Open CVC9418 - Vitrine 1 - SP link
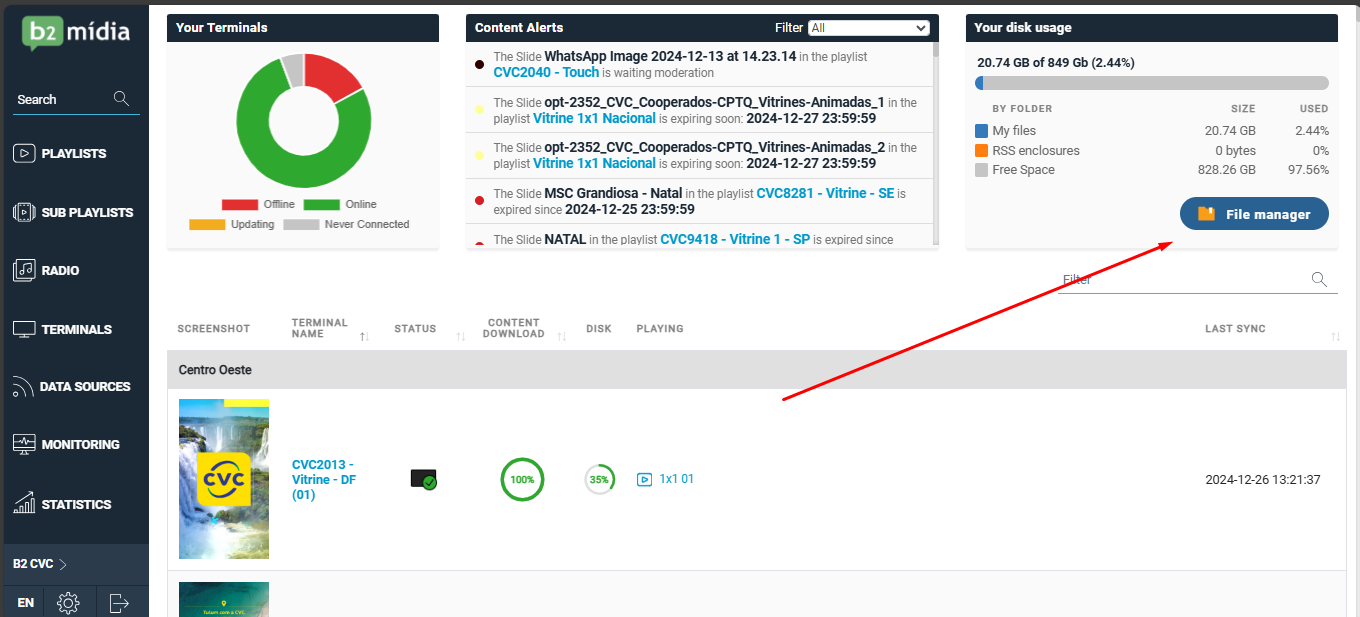Viewport: 1360px width, 617px height. (x=735, y=239)
